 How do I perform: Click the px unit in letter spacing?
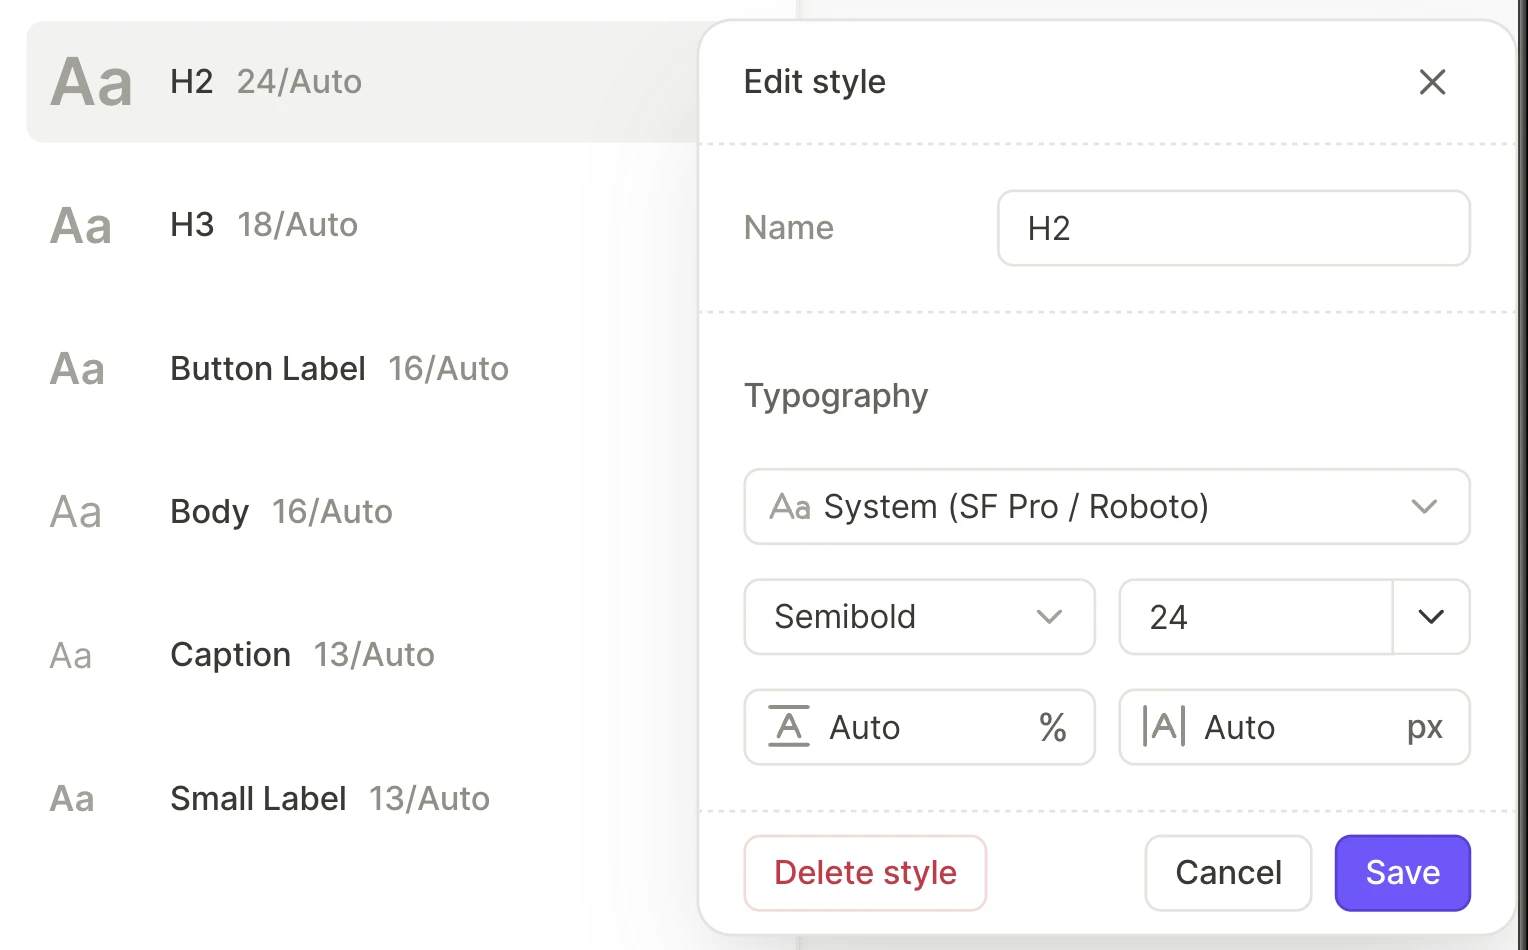click(x=1425, y=728)
